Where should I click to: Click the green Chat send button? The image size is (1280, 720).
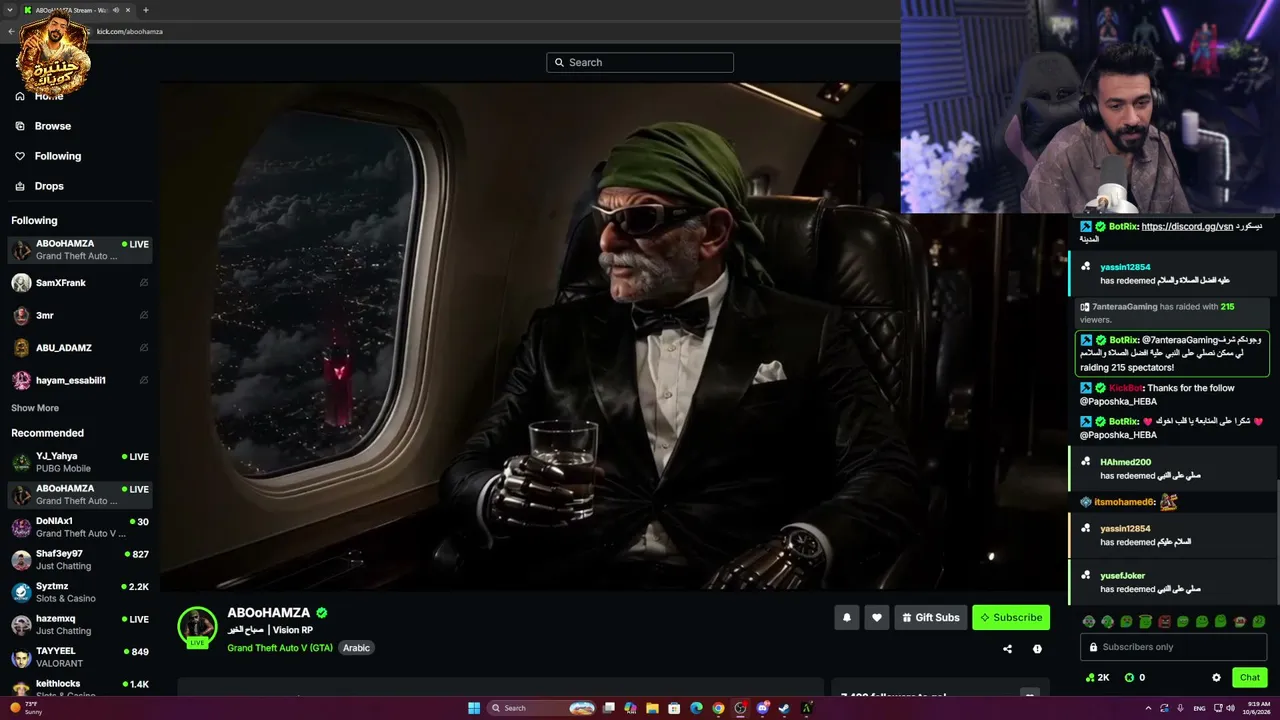[1250, 677]
